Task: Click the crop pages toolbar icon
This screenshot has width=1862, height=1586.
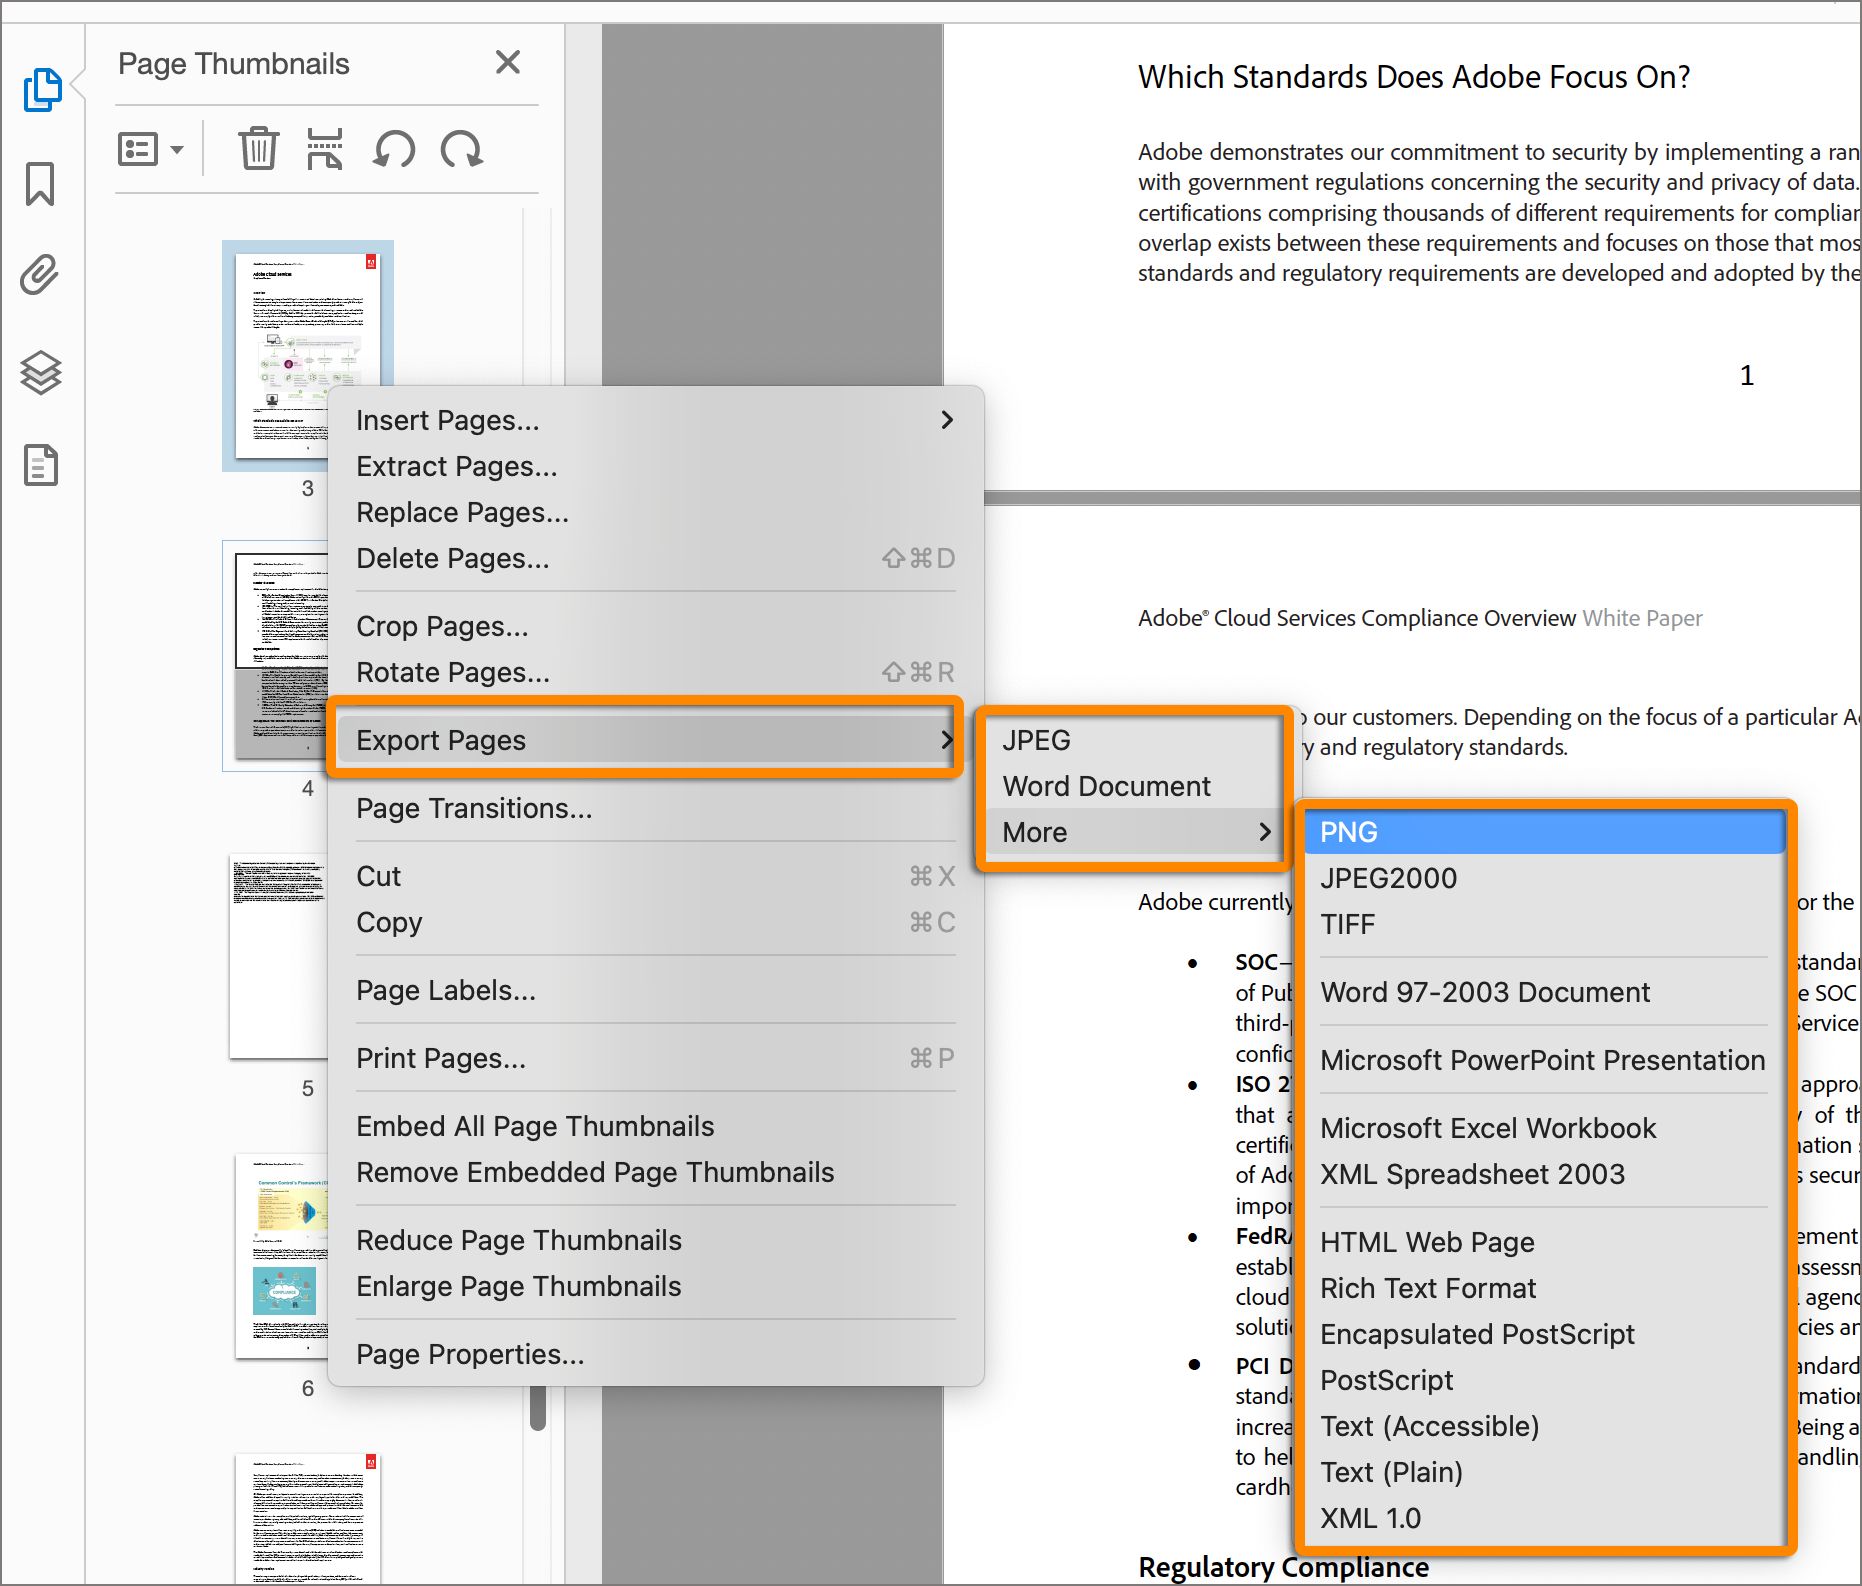Action: pyautogui.click(x=324, y=149)
